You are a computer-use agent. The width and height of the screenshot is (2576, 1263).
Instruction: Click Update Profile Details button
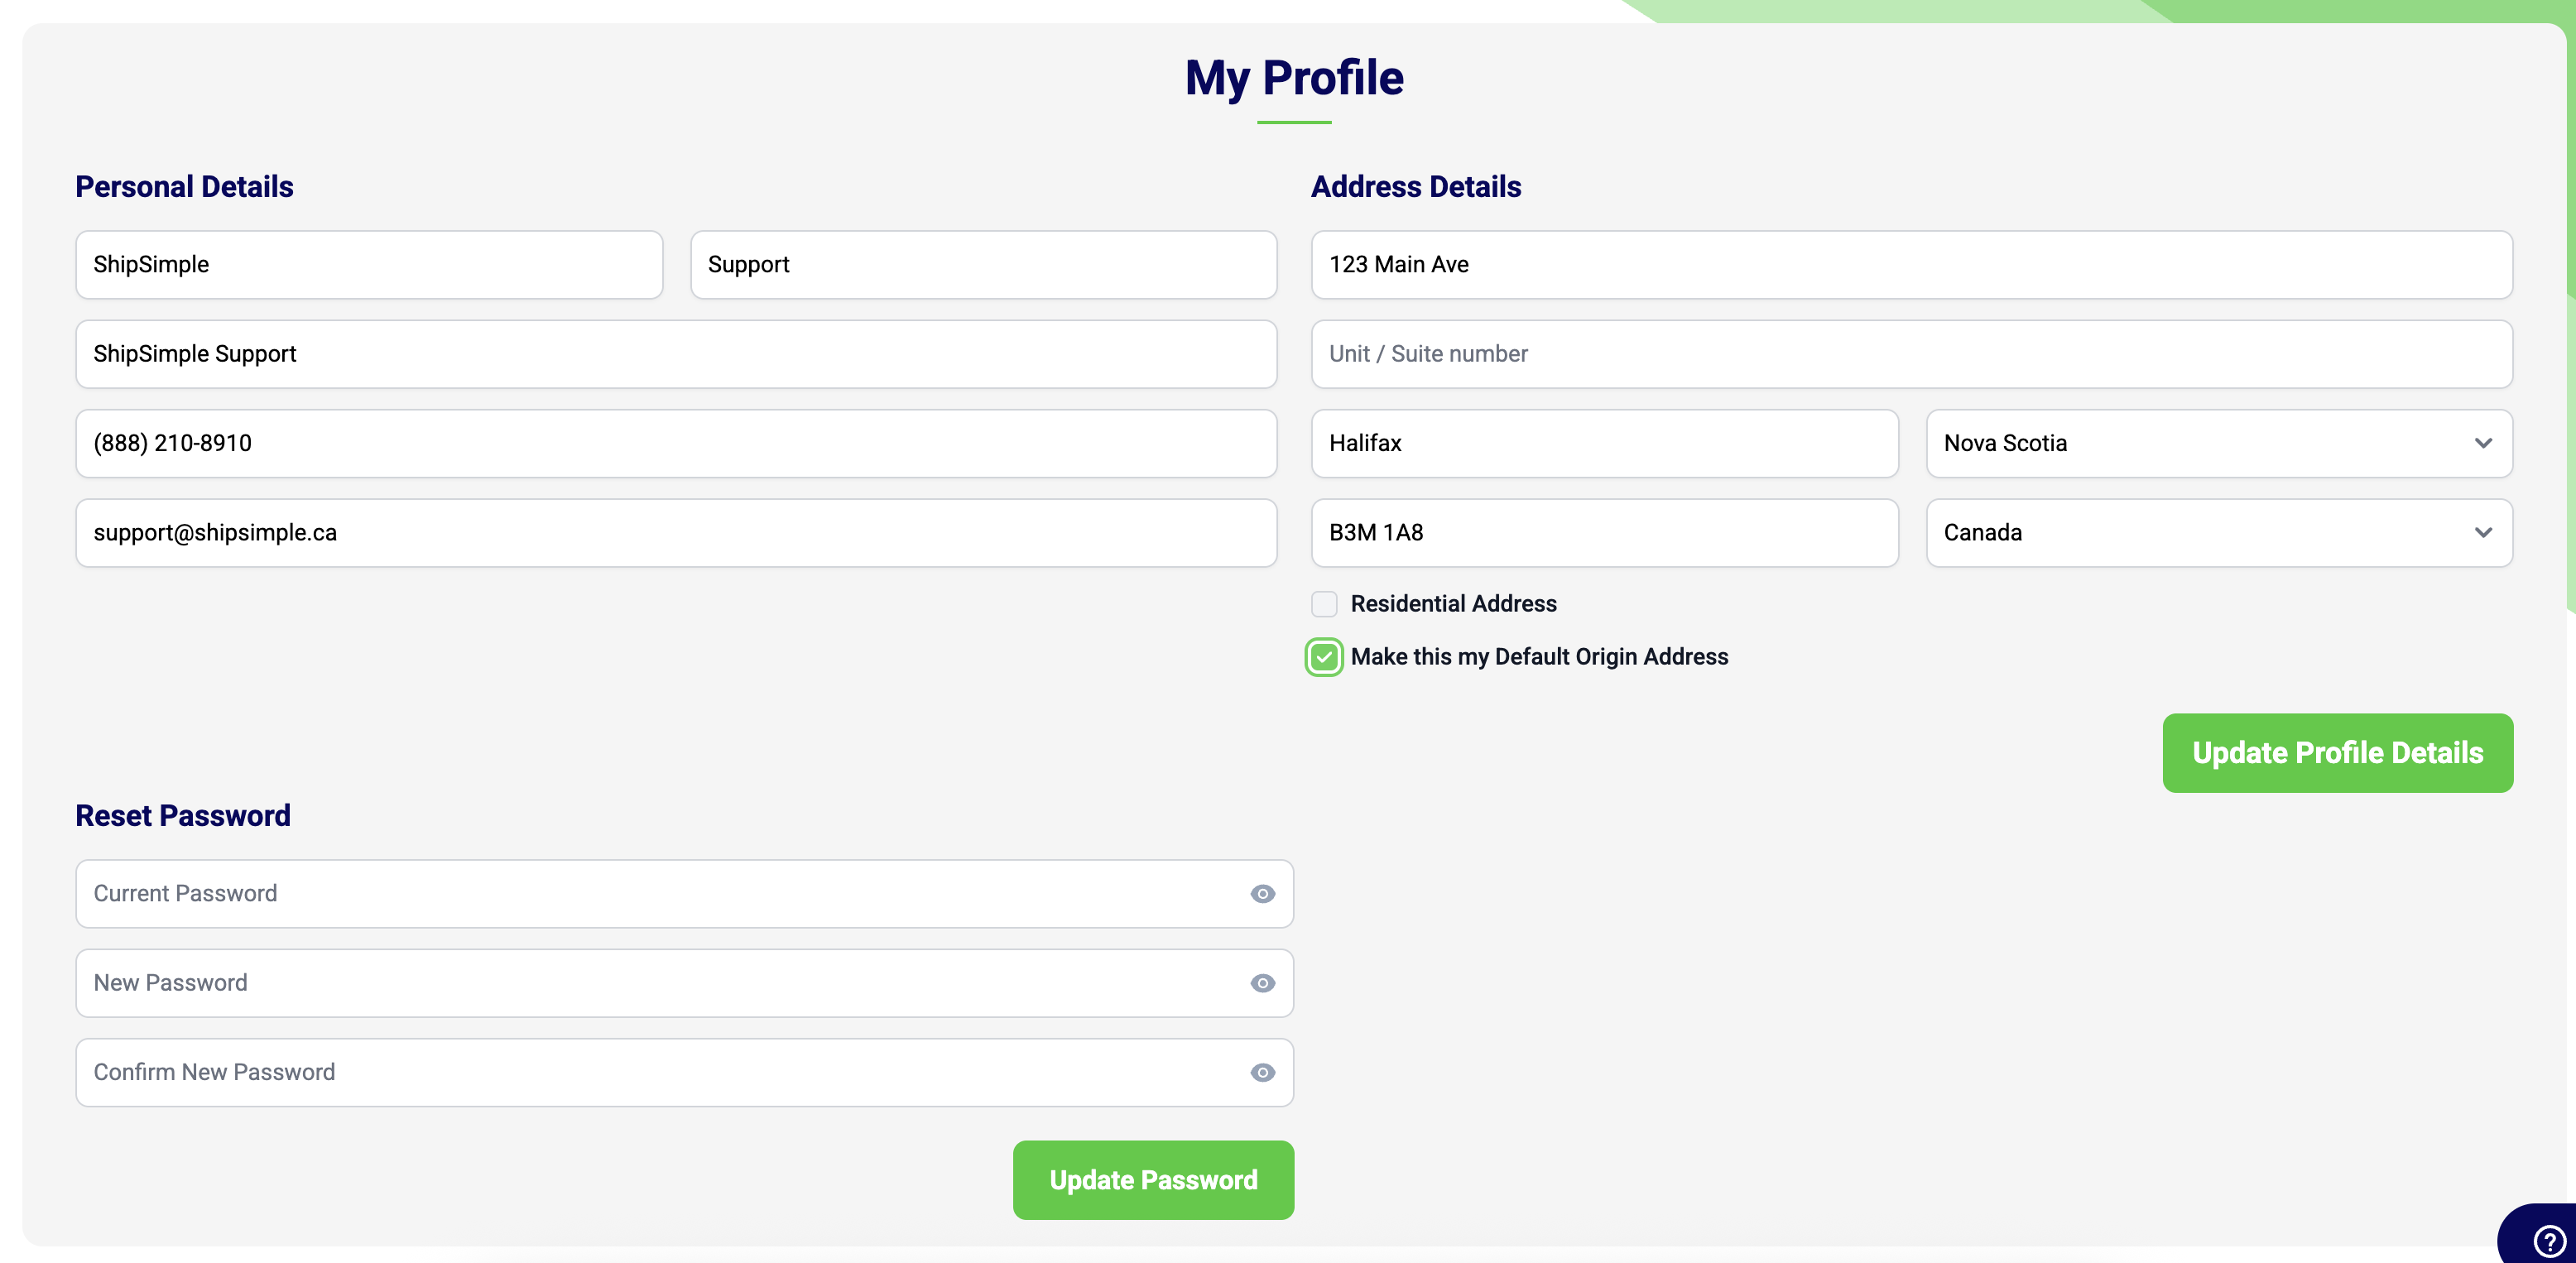coord(2337,753)
